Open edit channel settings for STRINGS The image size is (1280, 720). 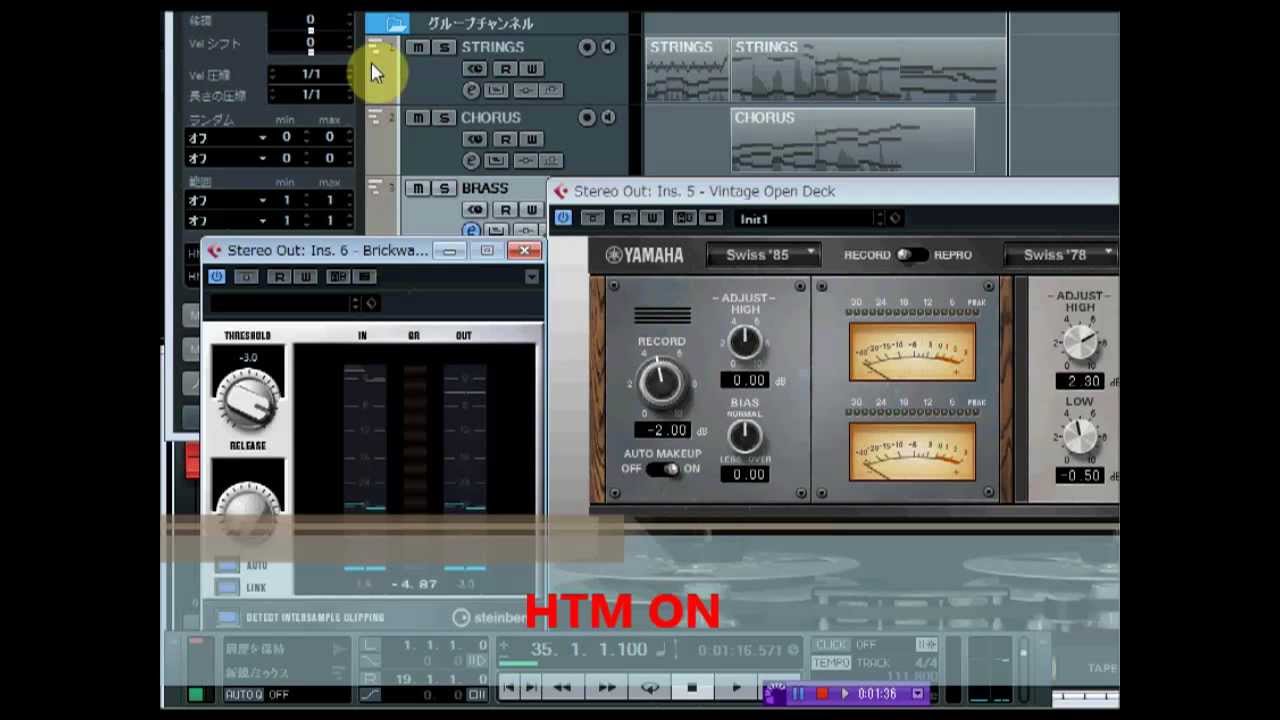tap(471, 90)
